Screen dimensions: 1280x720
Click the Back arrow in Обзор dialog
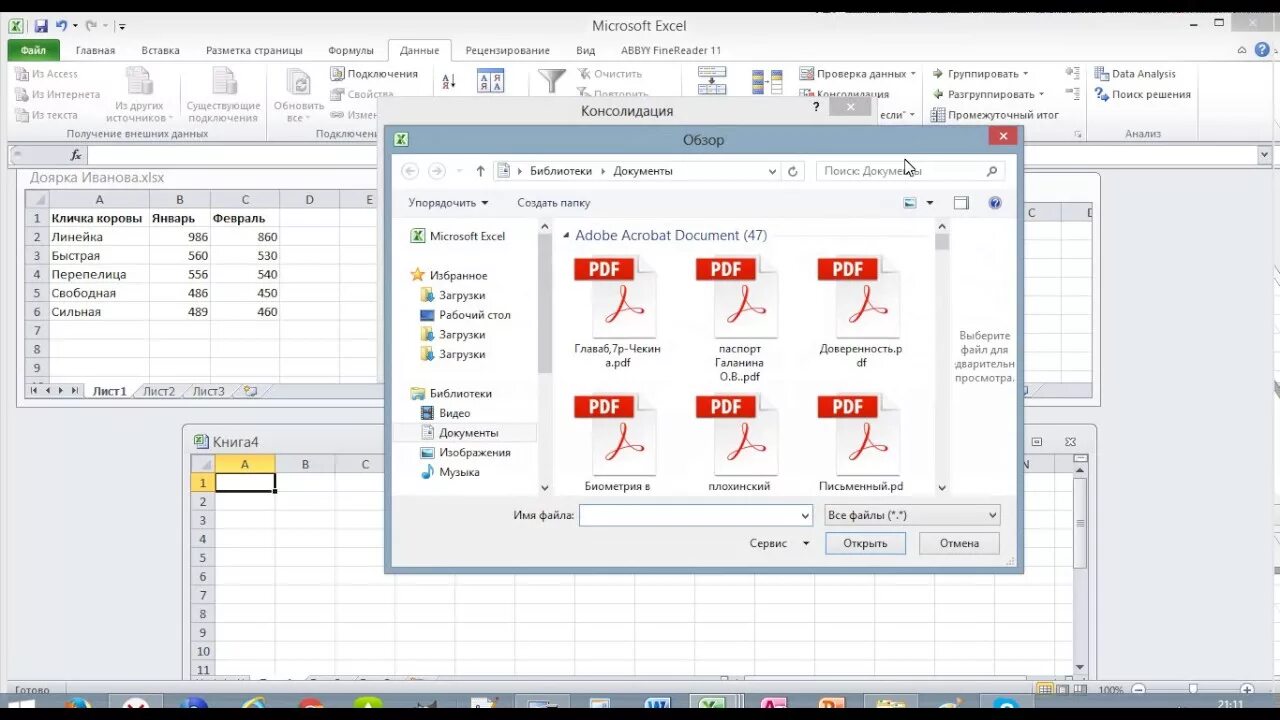click(410, 171)
